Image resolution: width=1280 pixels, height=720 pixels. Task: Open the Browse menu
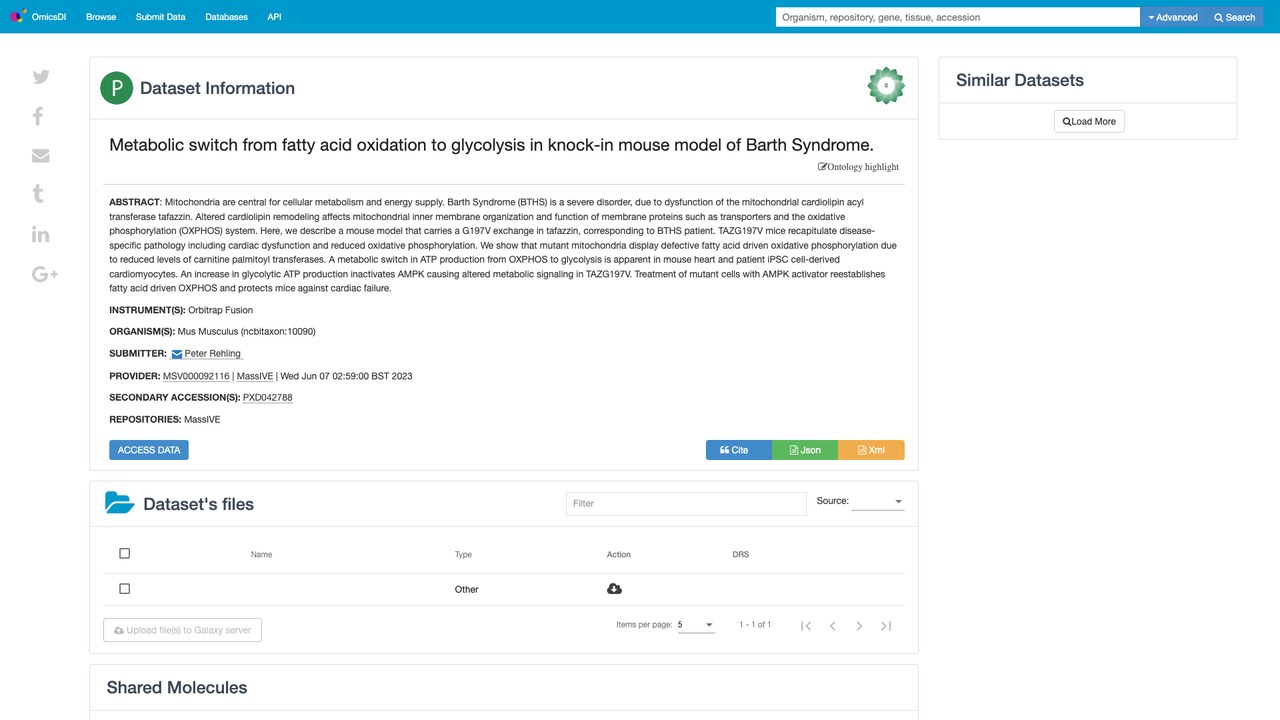click(101, 17)
